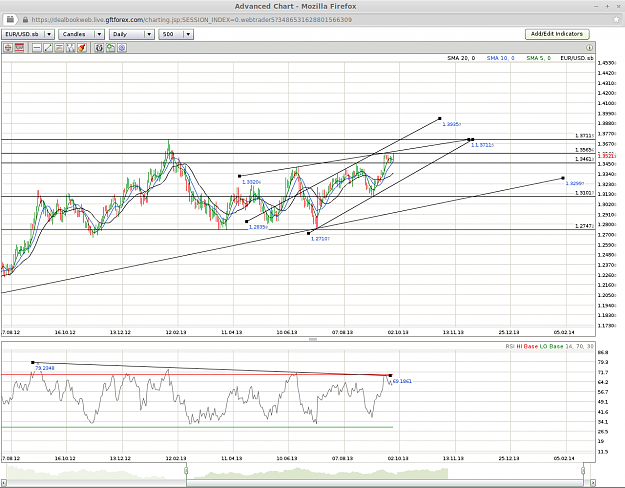The image size is (625, 488).
Task: Clear drawings with the broom icon
Action: pyautogui.click(x=82, y=48)
